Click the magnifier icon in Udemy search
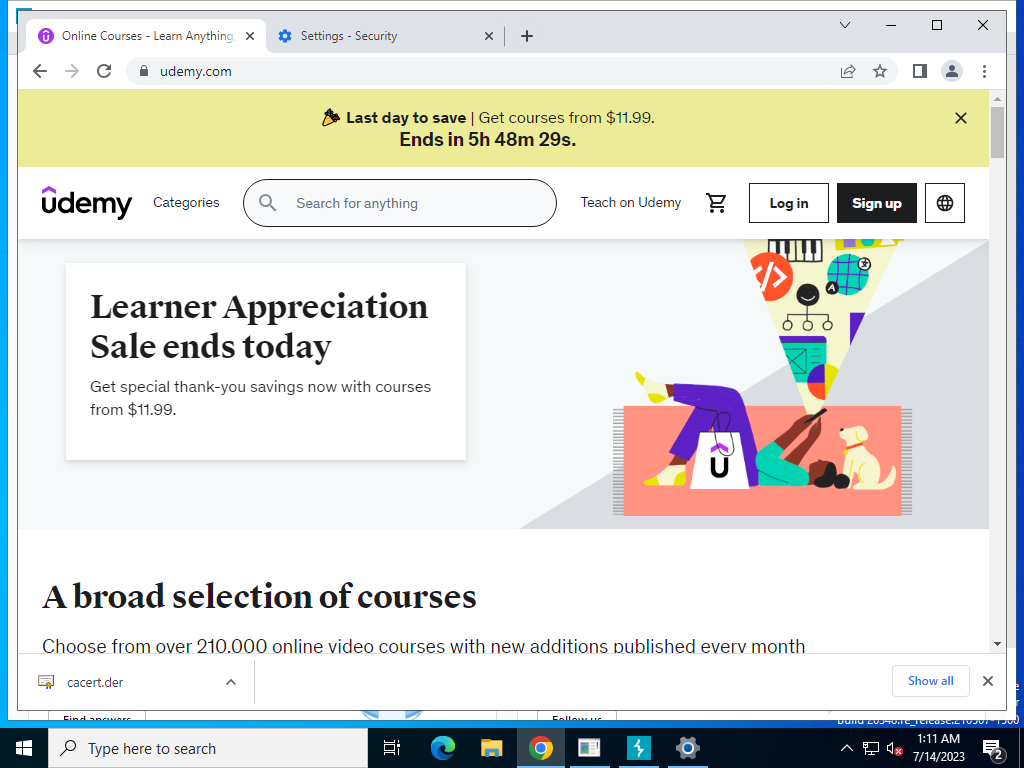Image resolution: width=1024 pixels, height=768 pixels. pyautogui.click(x=267, y=202)
